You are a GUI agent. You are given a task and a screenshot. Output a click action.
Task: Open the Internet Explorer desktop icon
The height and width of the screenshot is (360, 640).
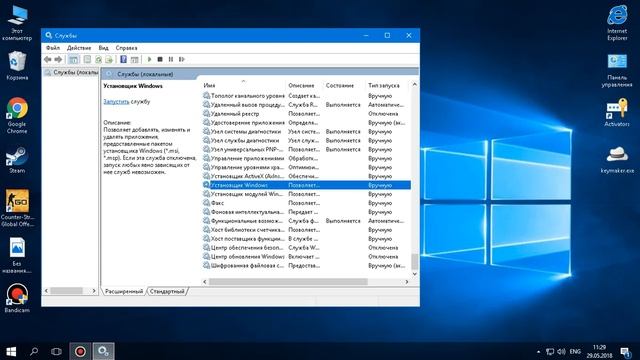(617, 22)
